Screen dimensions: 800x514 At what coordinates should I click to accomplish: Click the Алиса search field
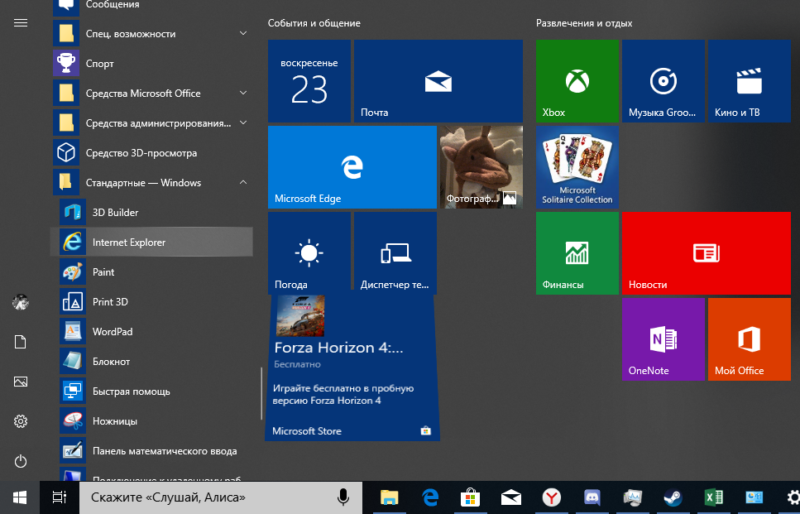220,497
